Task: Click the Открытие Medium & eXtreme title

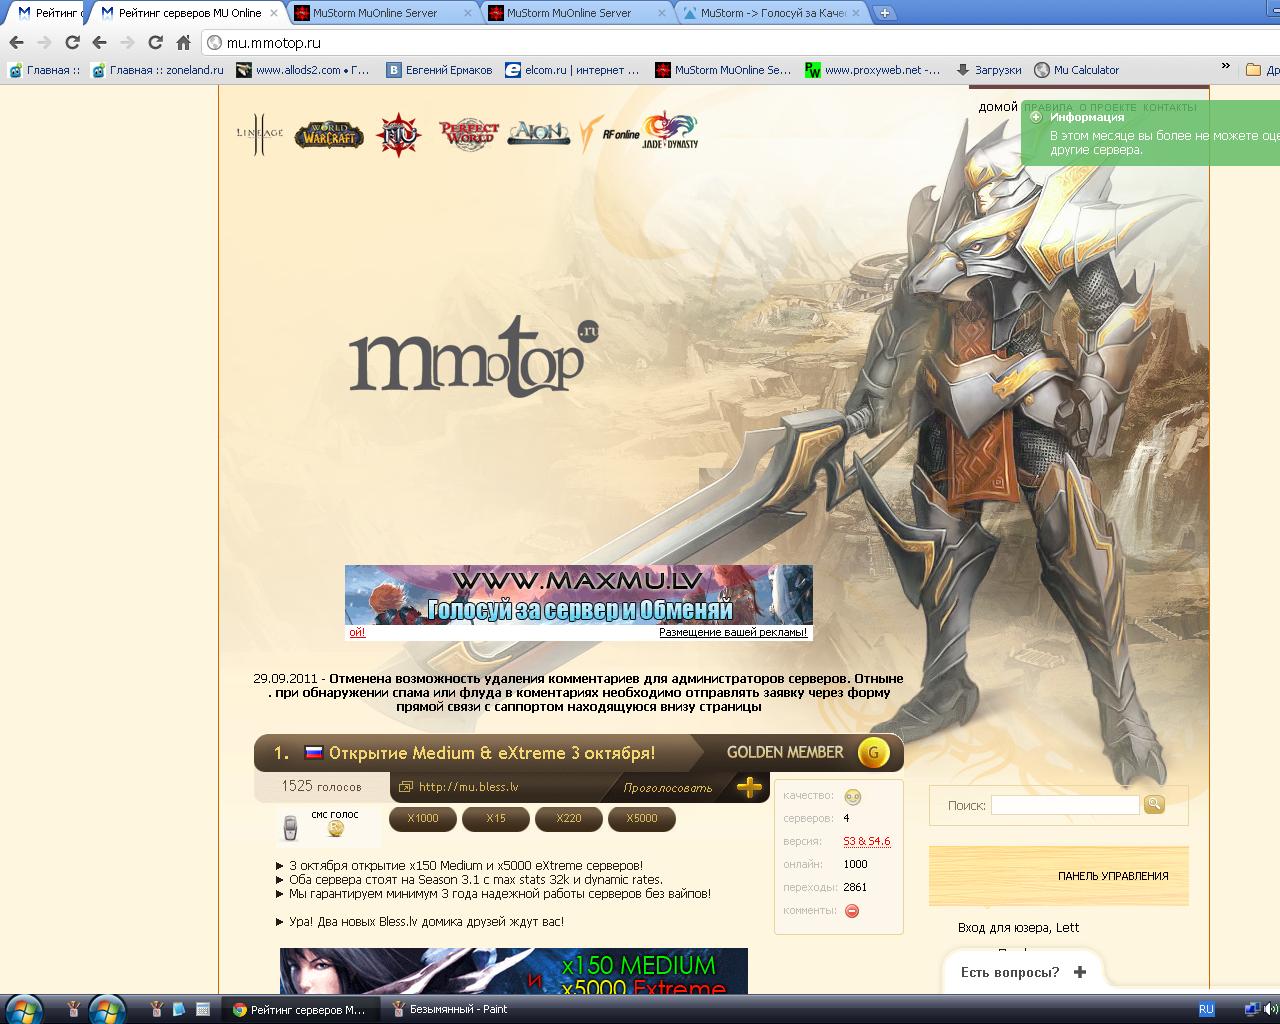Action: point(492,753)
